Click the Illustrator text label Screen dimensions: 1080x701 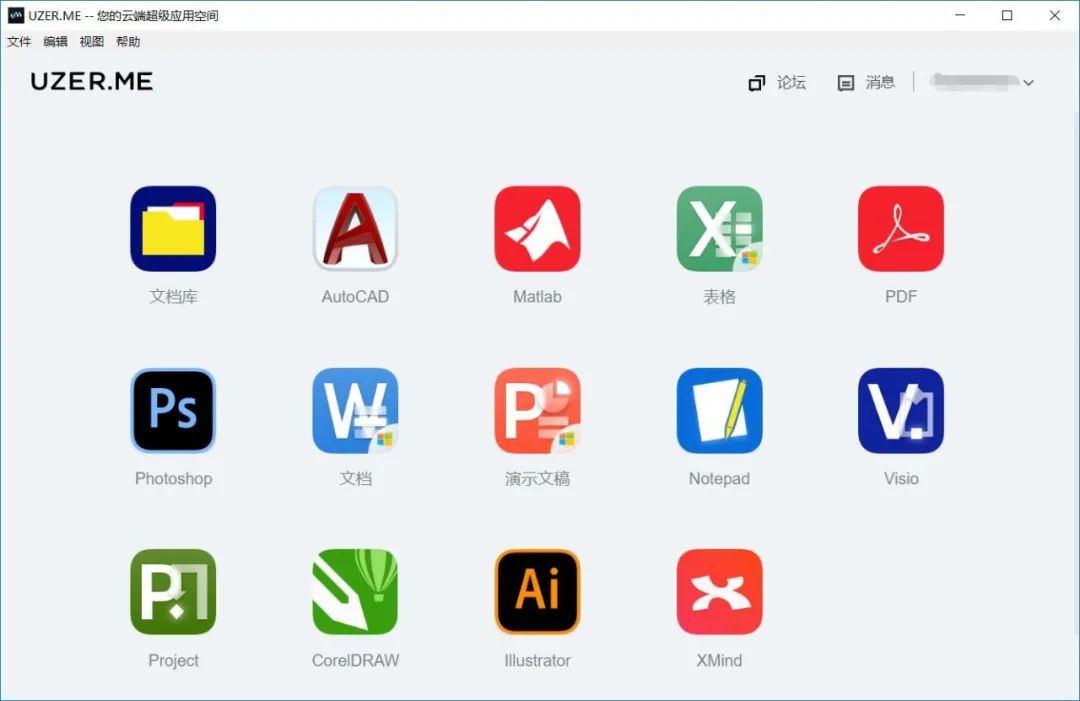(x=537, y=660)
